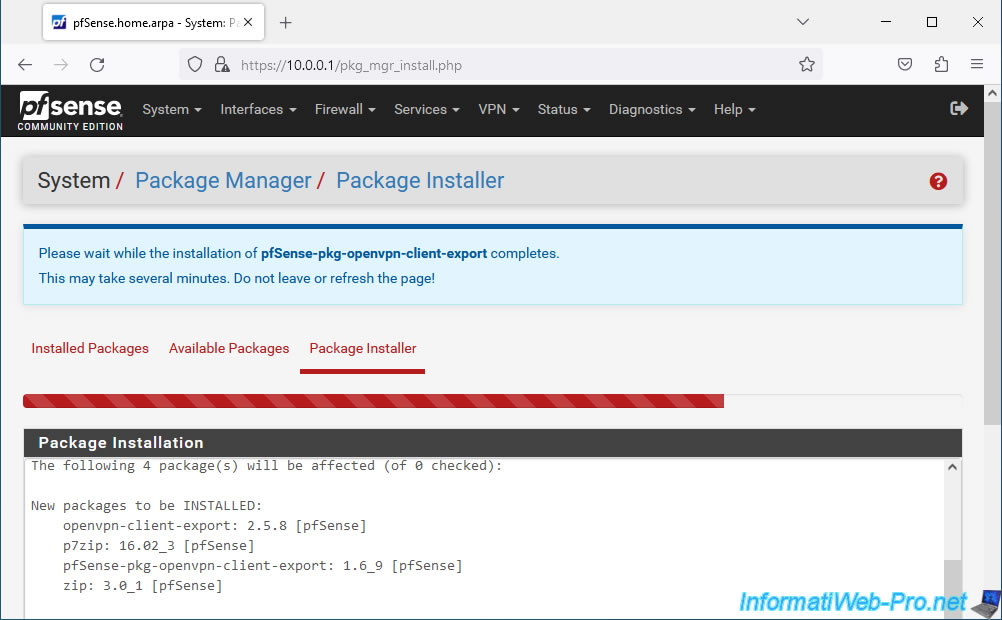The image size is (1002, 620).
Task: Click the installation progress bar
Action: pyautogui.click(x=492, y=401)
